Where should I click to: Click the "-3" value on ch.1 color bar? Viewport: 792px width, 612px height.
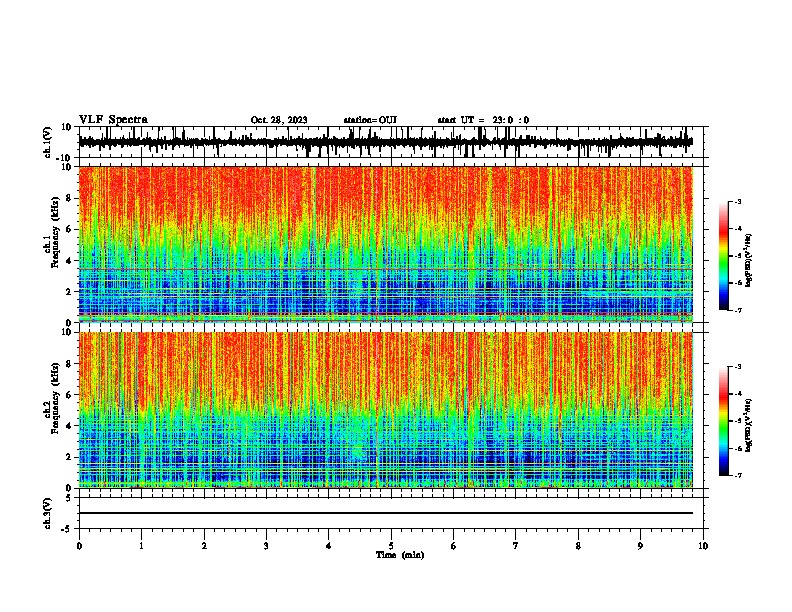coord(737,201)
